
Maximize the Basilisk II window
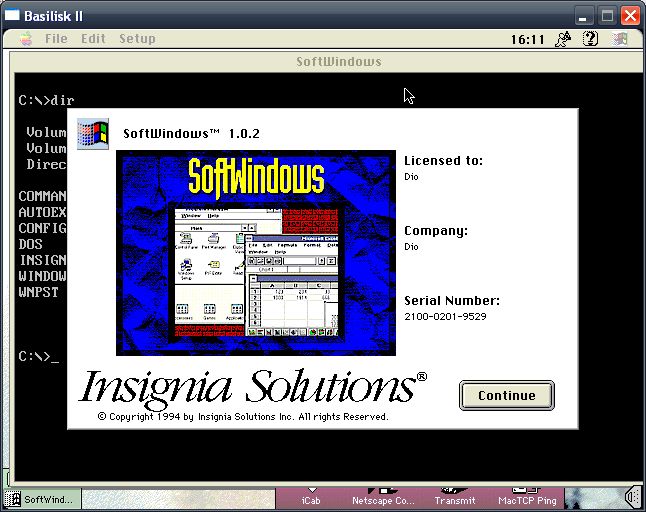click(x=607, y=16)
